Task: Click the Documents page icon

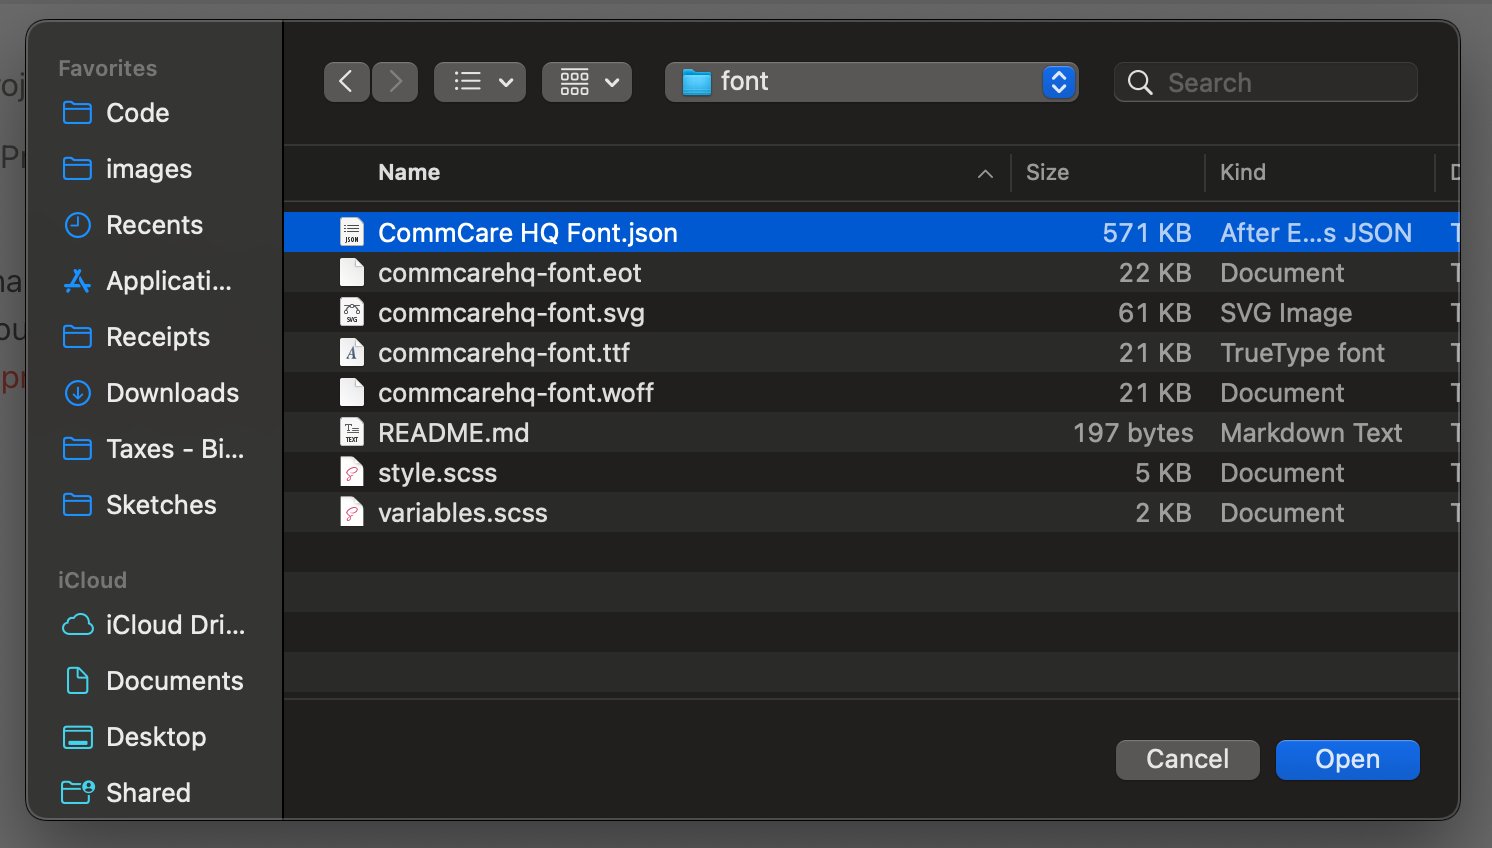Action: point(77,681)
